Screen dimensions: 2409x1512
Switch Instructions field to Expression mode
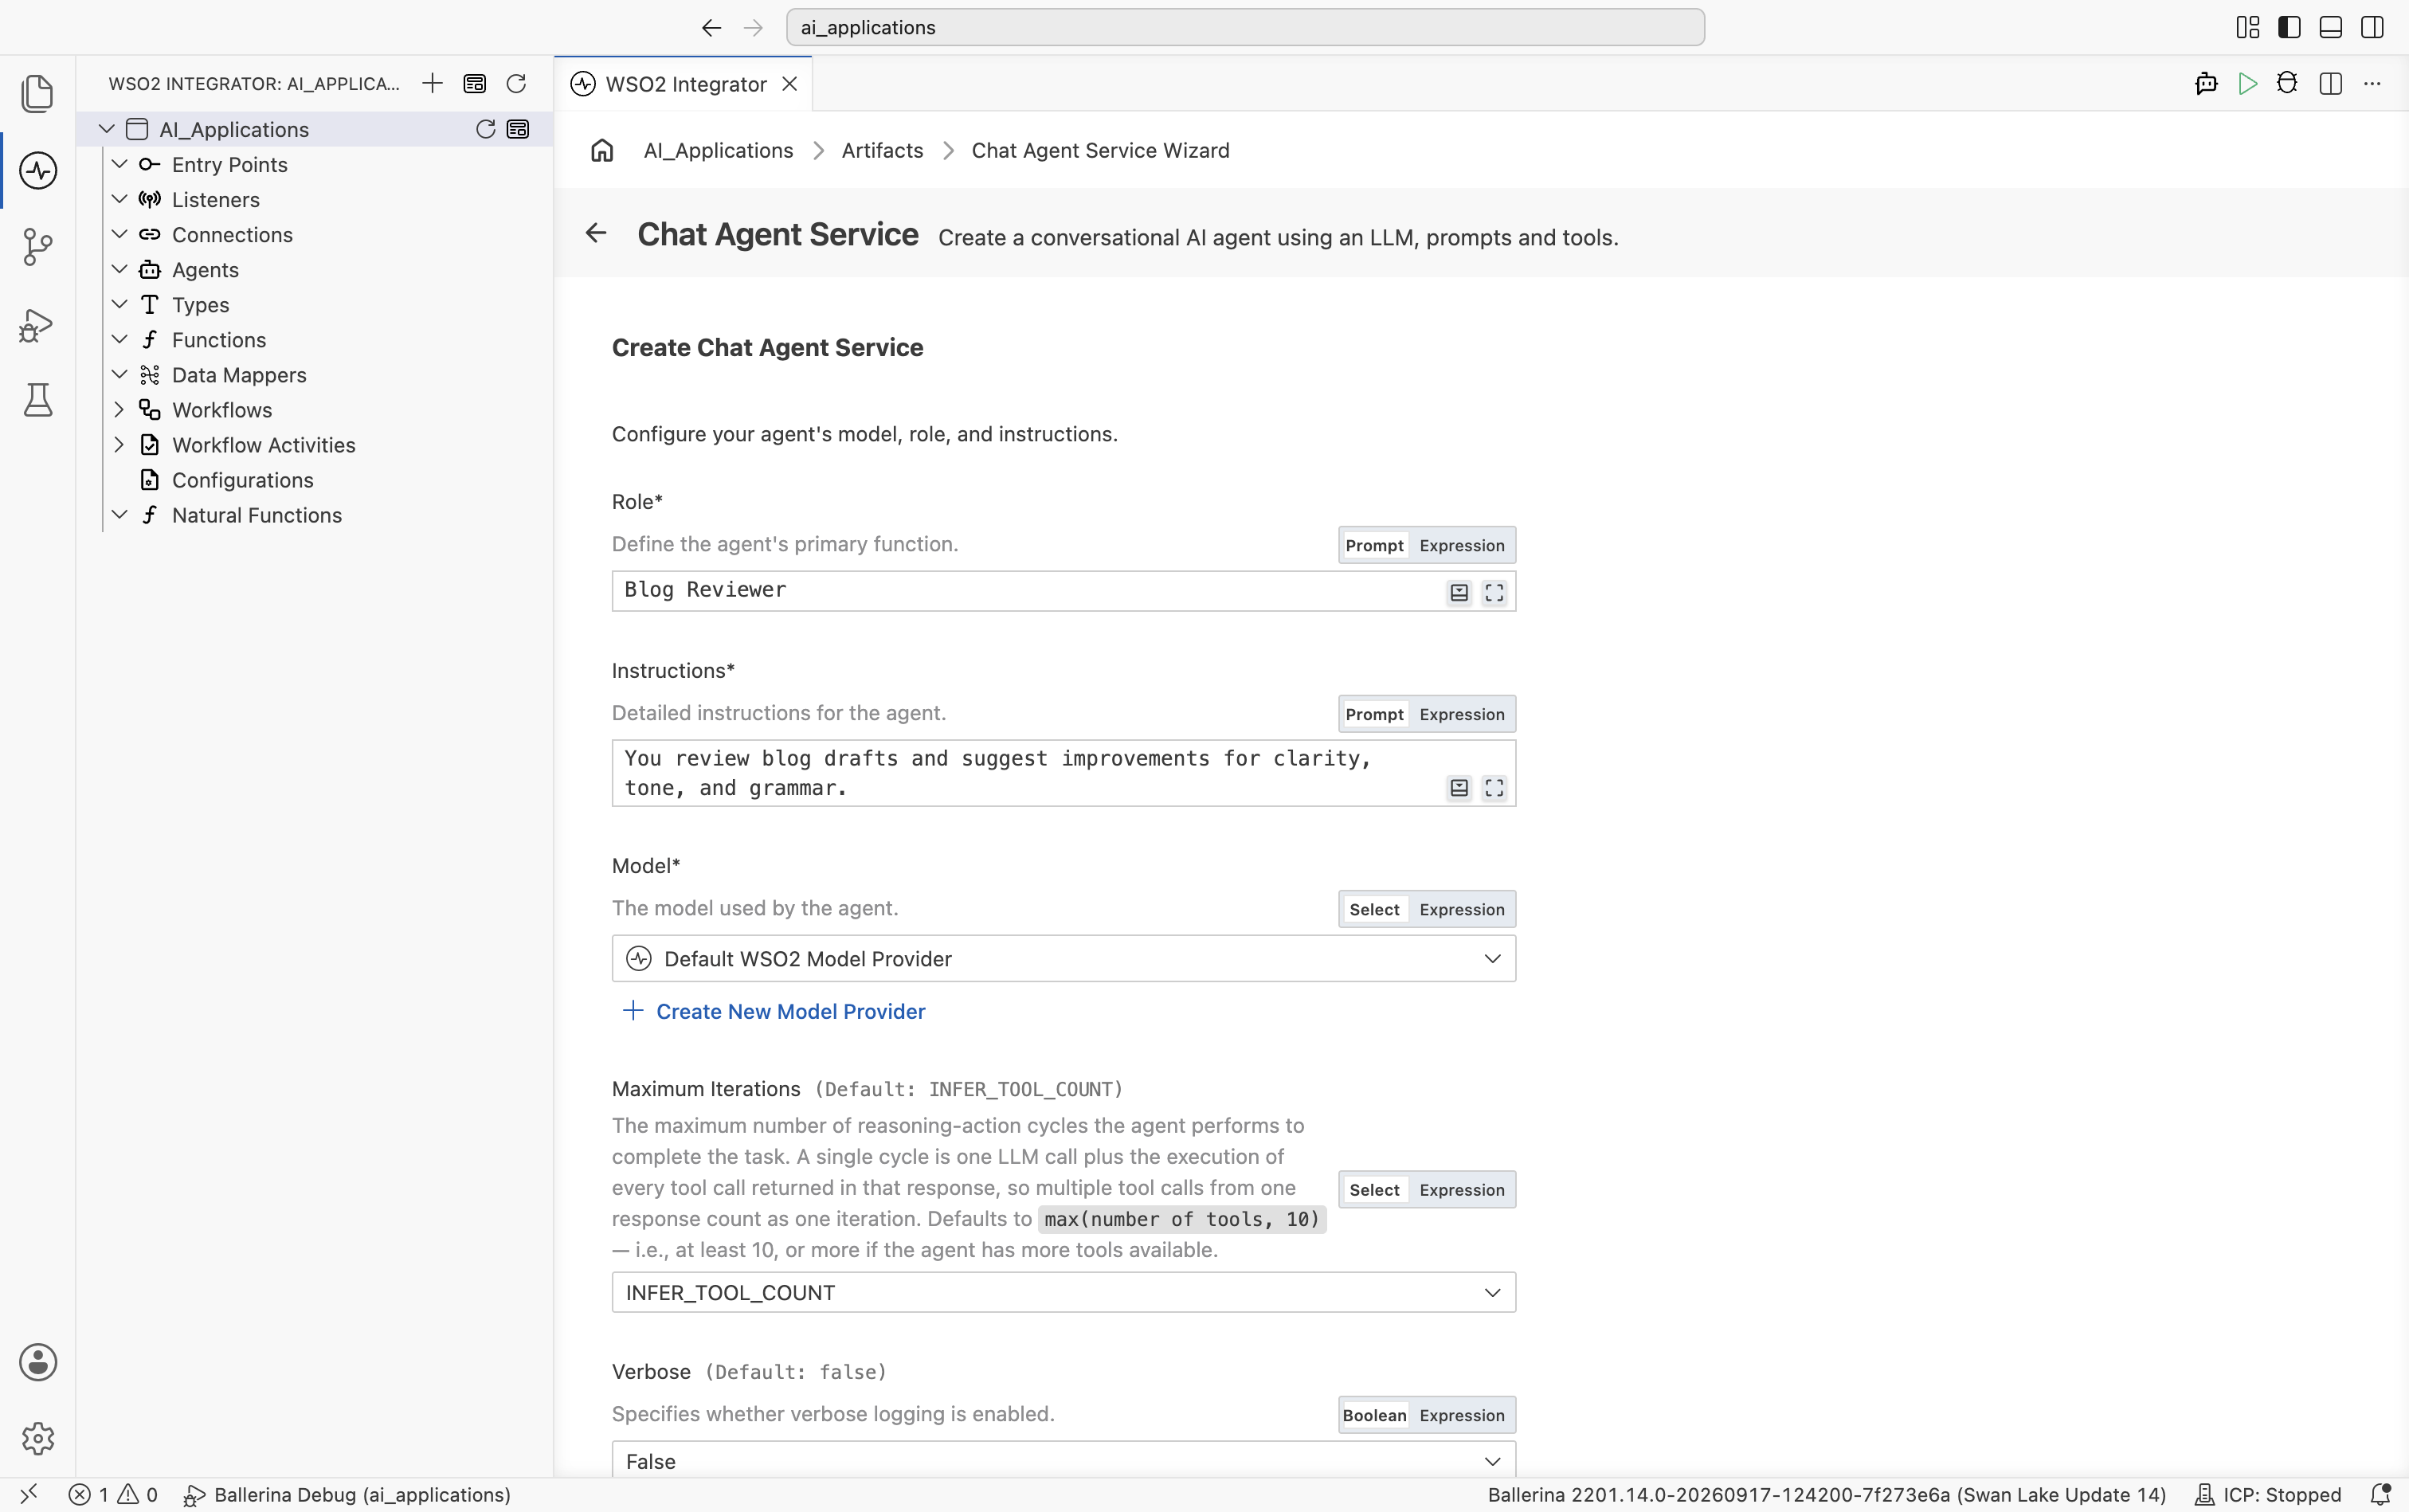click(x=1461, y=714)
